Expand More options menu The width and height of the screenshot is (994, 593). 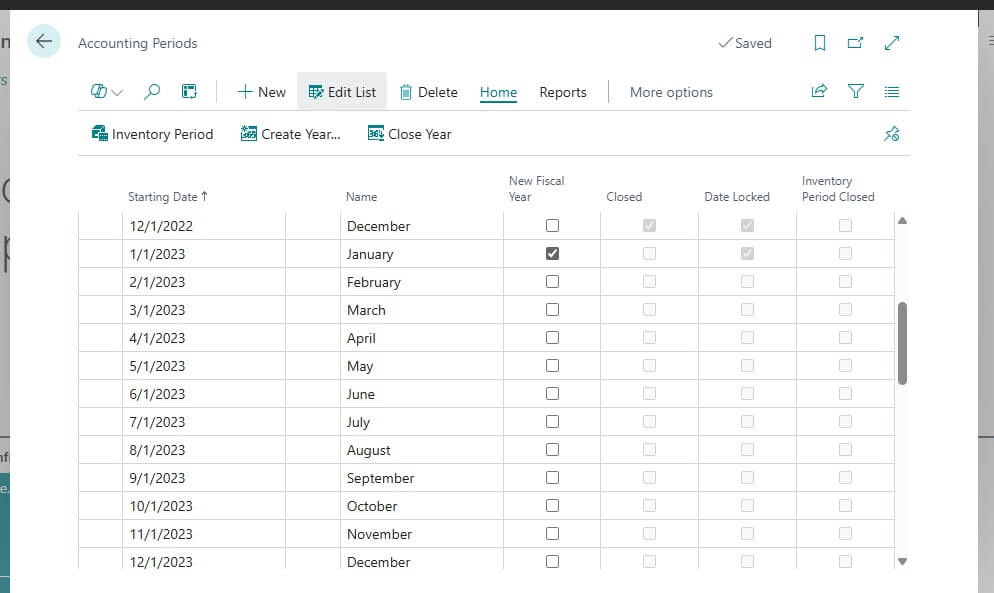click(671, 92)
